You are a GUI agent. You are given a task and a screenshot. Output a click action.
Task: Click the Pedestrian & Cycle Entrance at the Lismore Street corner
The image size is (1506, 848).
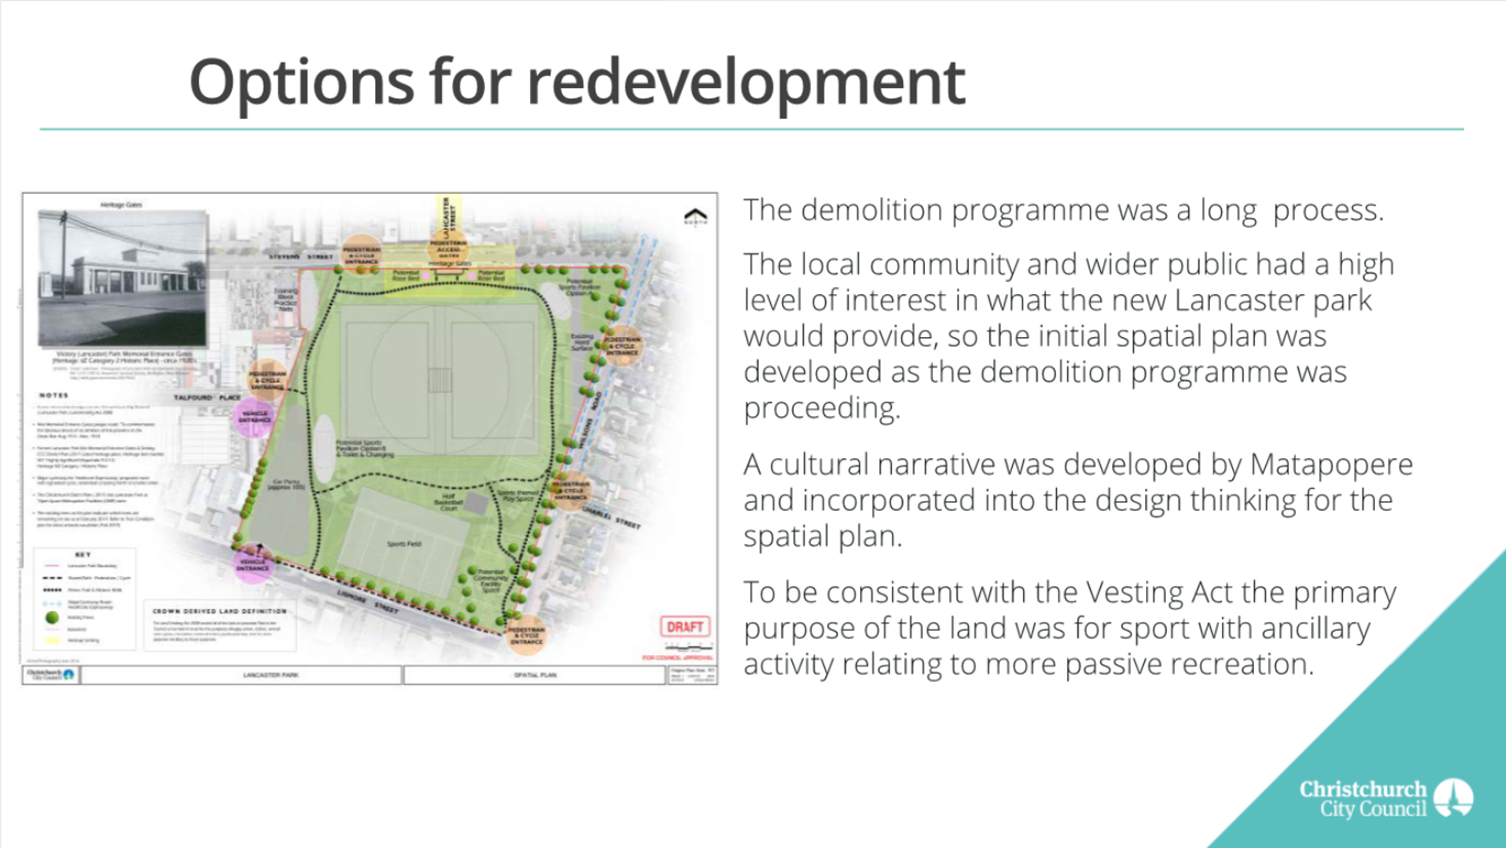click(526, 636)
